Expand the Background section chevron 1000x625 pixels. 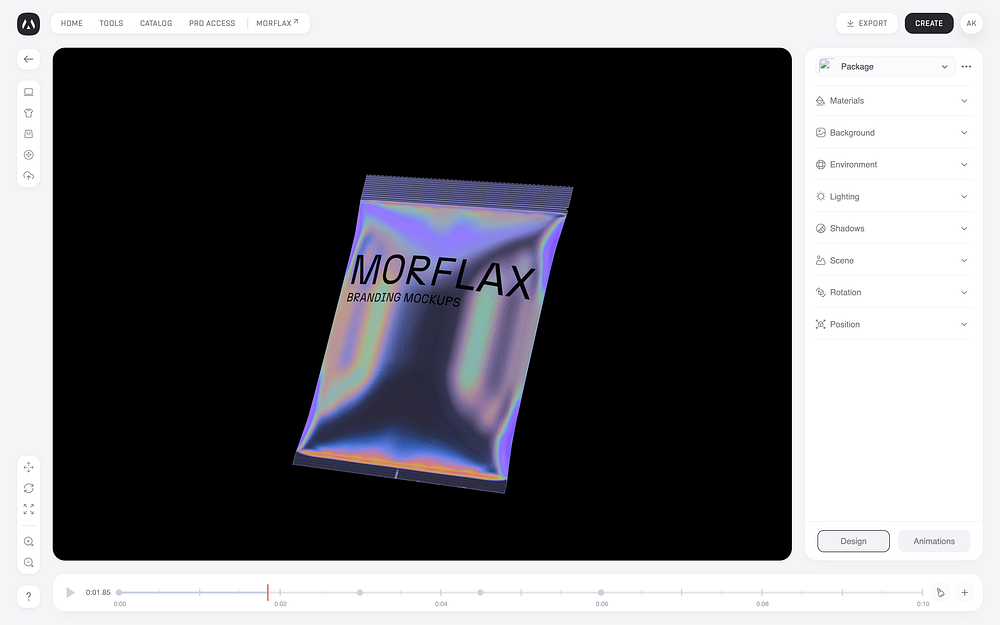coord(964,133)
